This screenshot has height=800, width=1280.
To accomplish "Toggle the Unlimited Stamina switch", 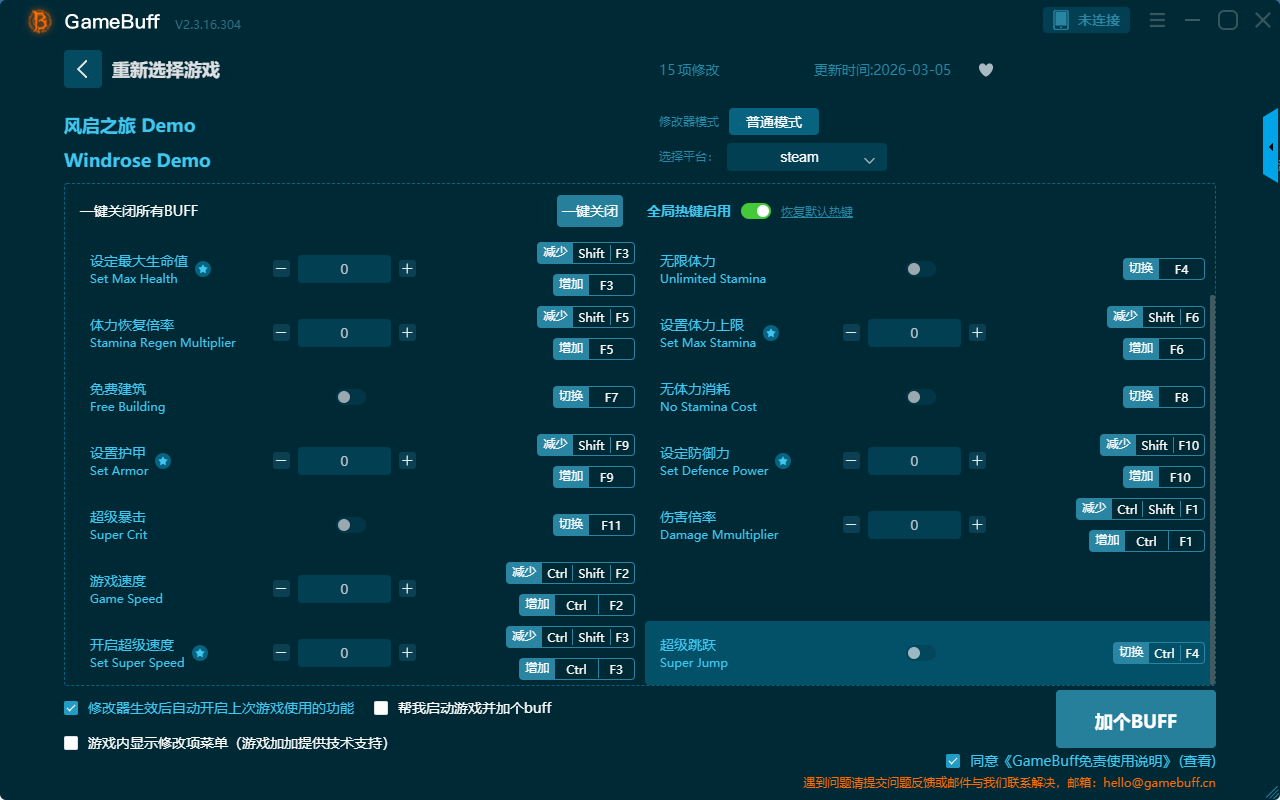I will (x=920, y=269).
